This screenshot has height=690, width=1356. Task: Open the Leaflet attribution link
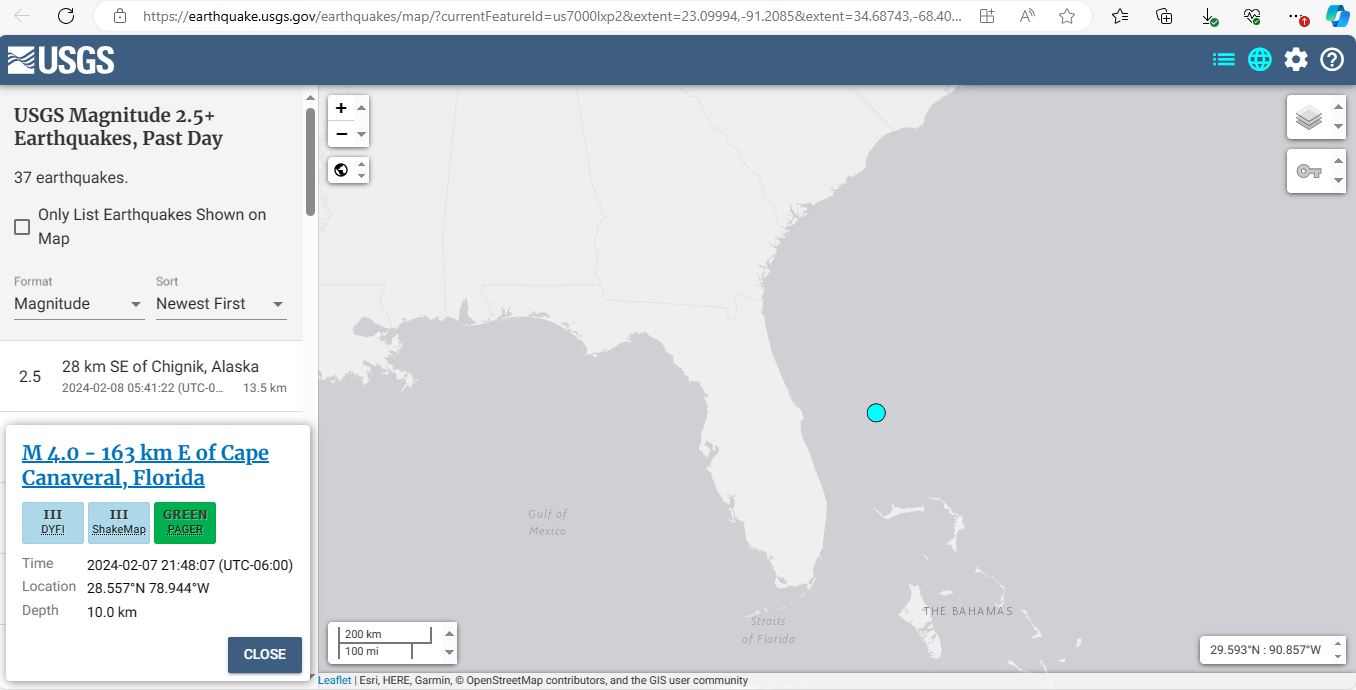tap(334, 681)
